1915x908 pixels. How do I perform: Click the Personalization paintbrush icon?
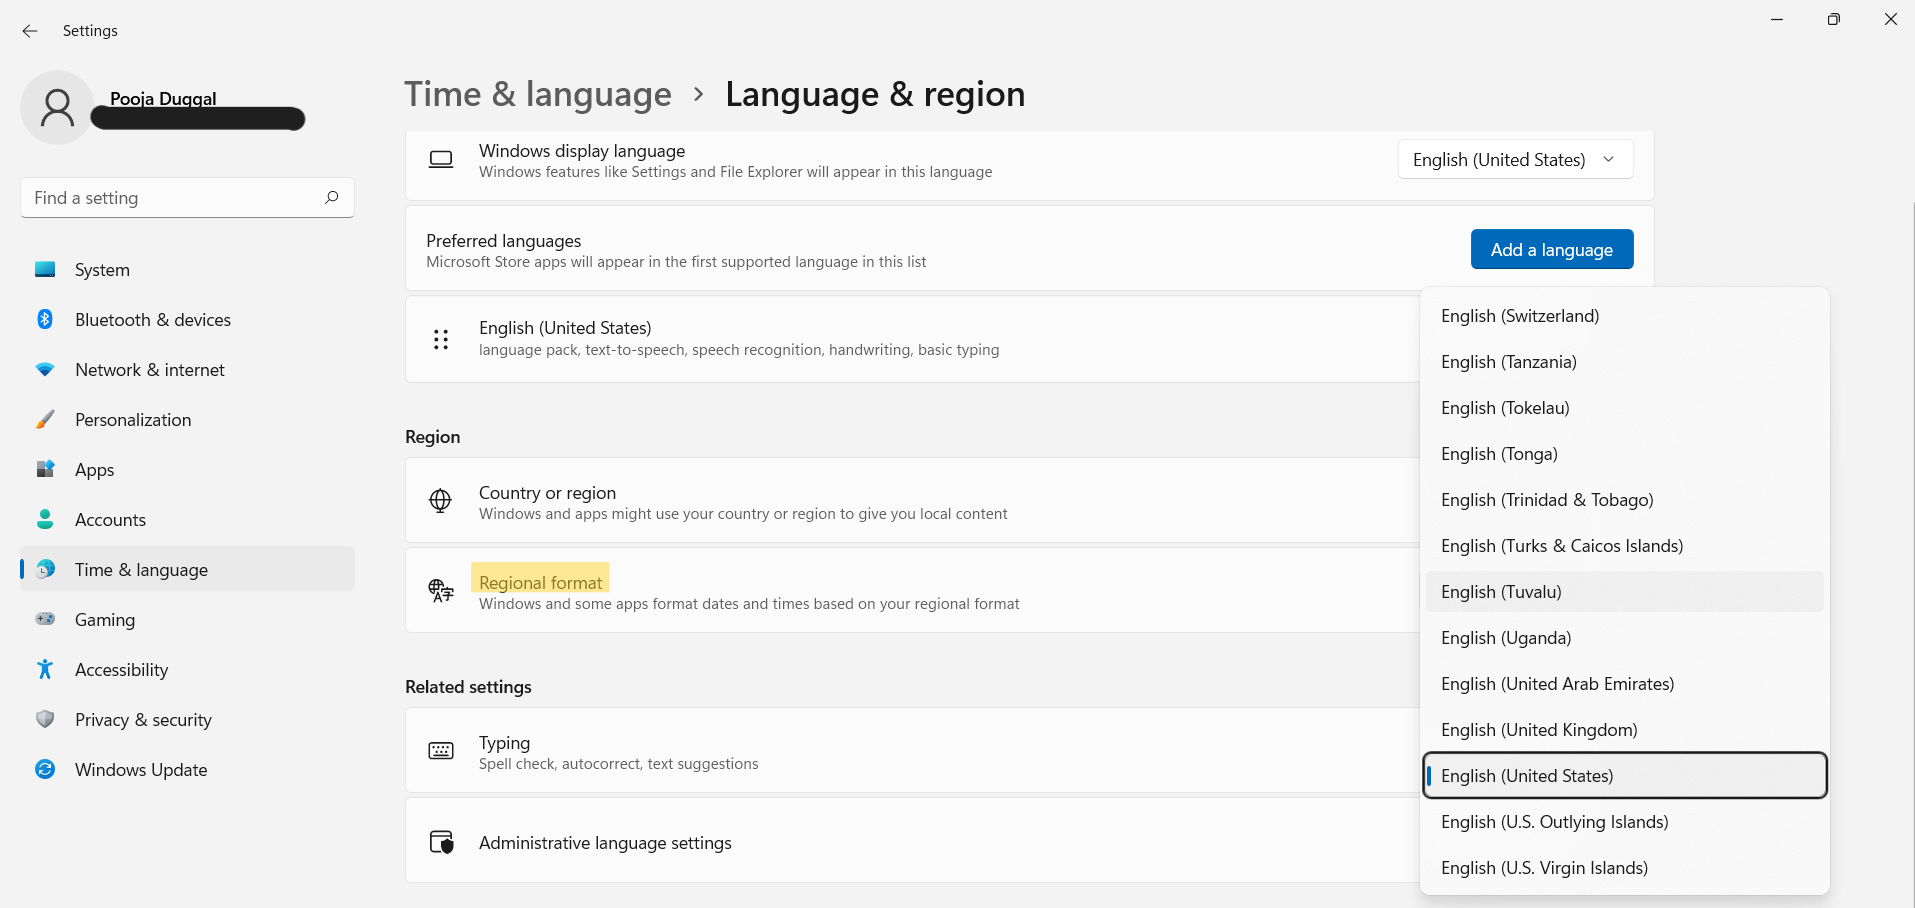tap(45, 420)
